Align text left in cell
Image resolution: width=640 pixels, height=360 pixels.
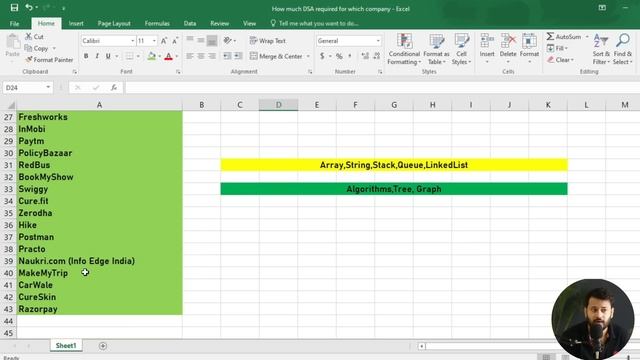(190, 56)
